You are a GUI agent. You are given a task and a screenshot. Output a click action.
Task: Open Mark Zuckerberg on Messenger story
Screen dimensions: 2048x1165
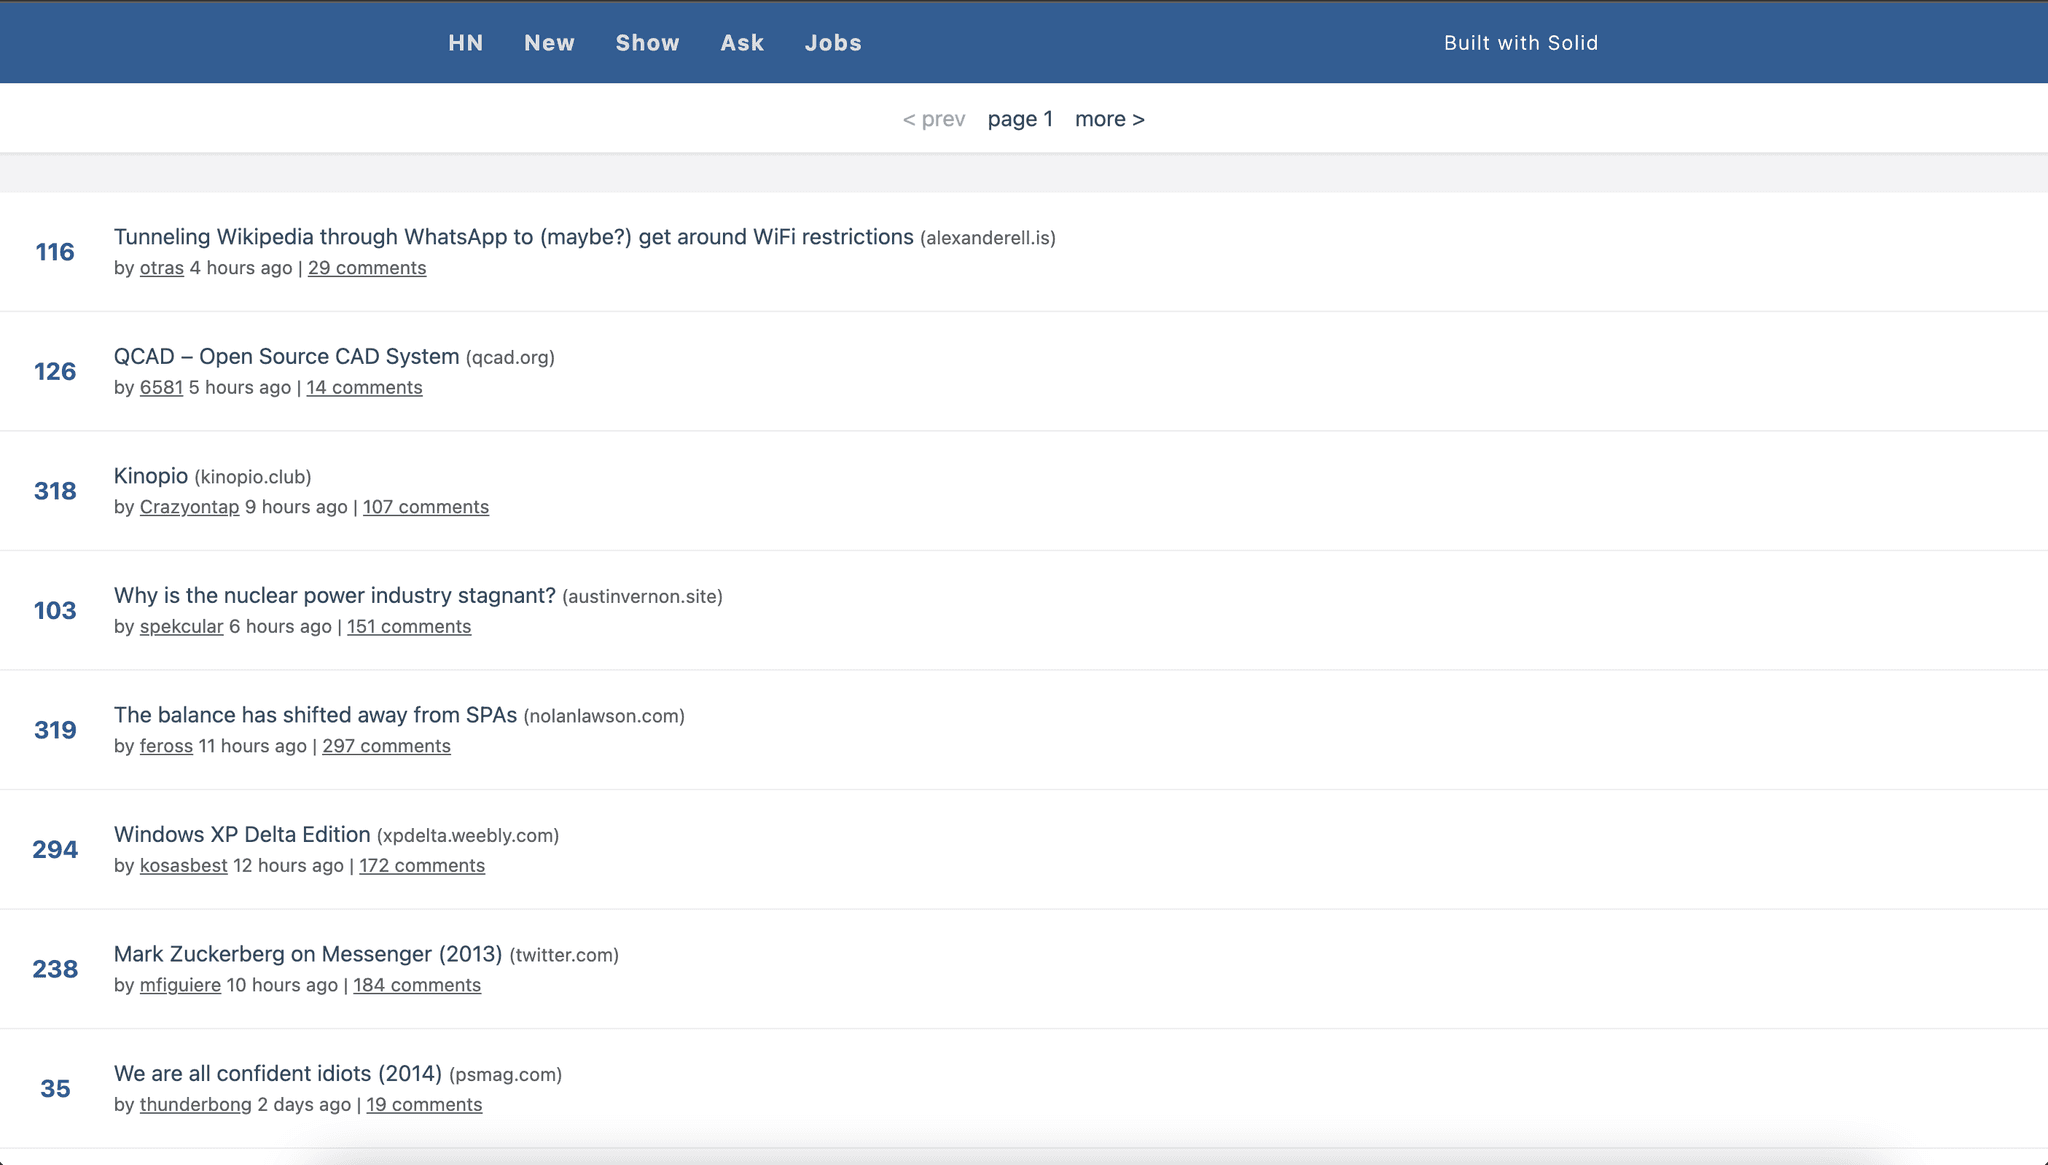[x=308, y=954]
